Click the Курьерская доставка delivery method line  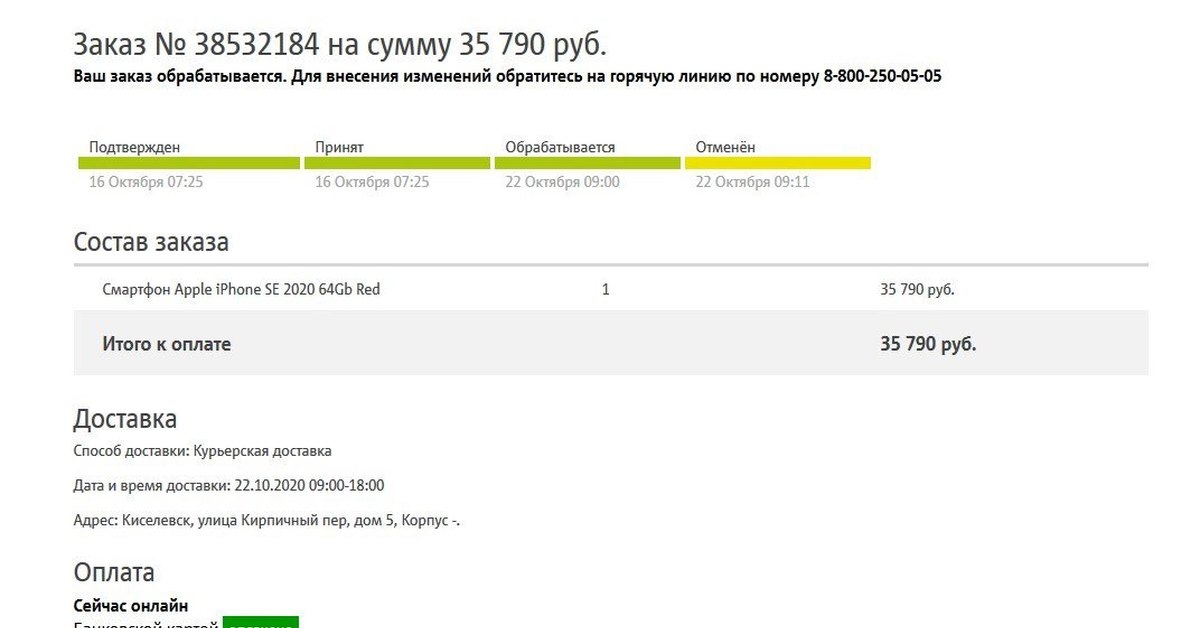tap(202, 451)
